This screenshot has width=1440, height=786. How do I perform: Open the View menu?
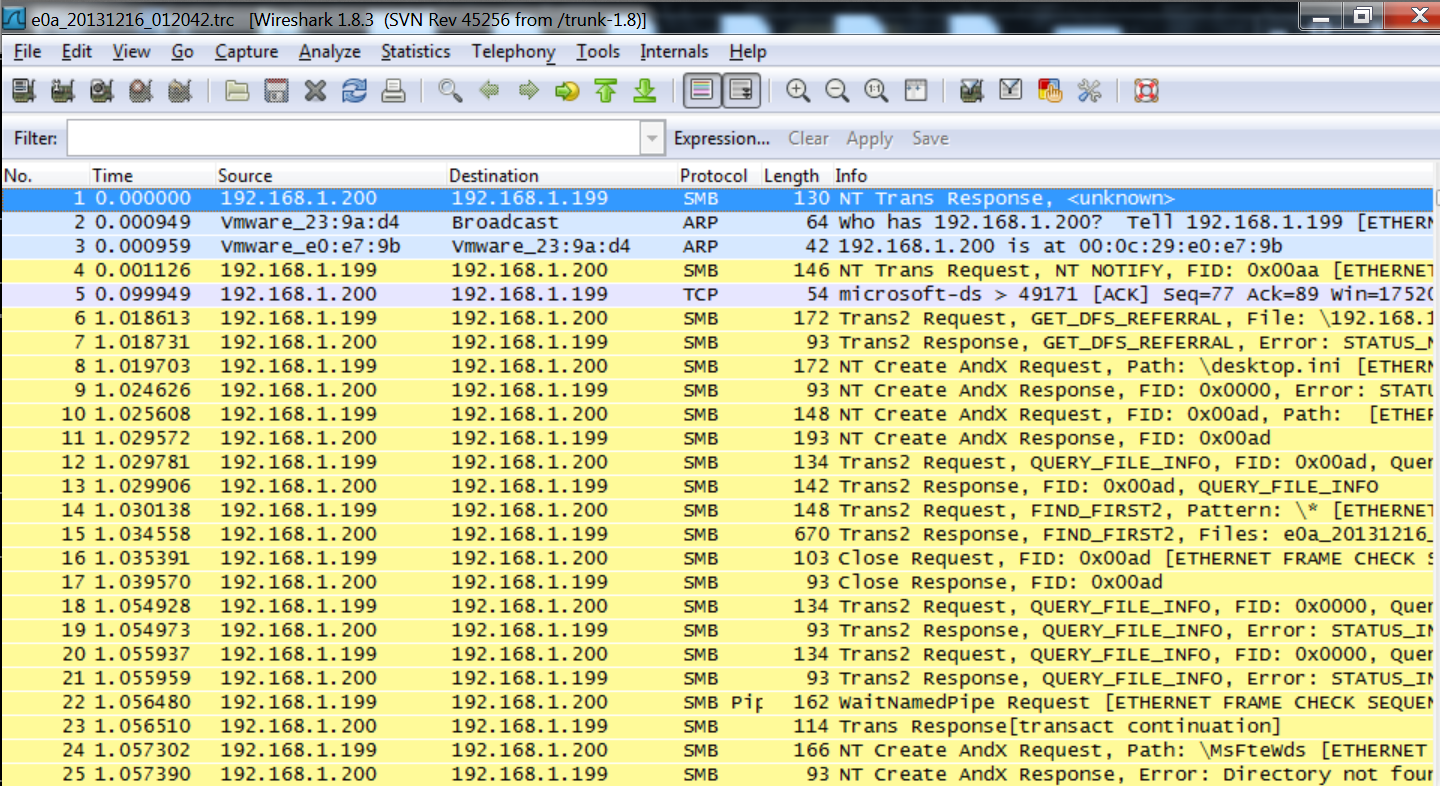(x=131, y=52)
